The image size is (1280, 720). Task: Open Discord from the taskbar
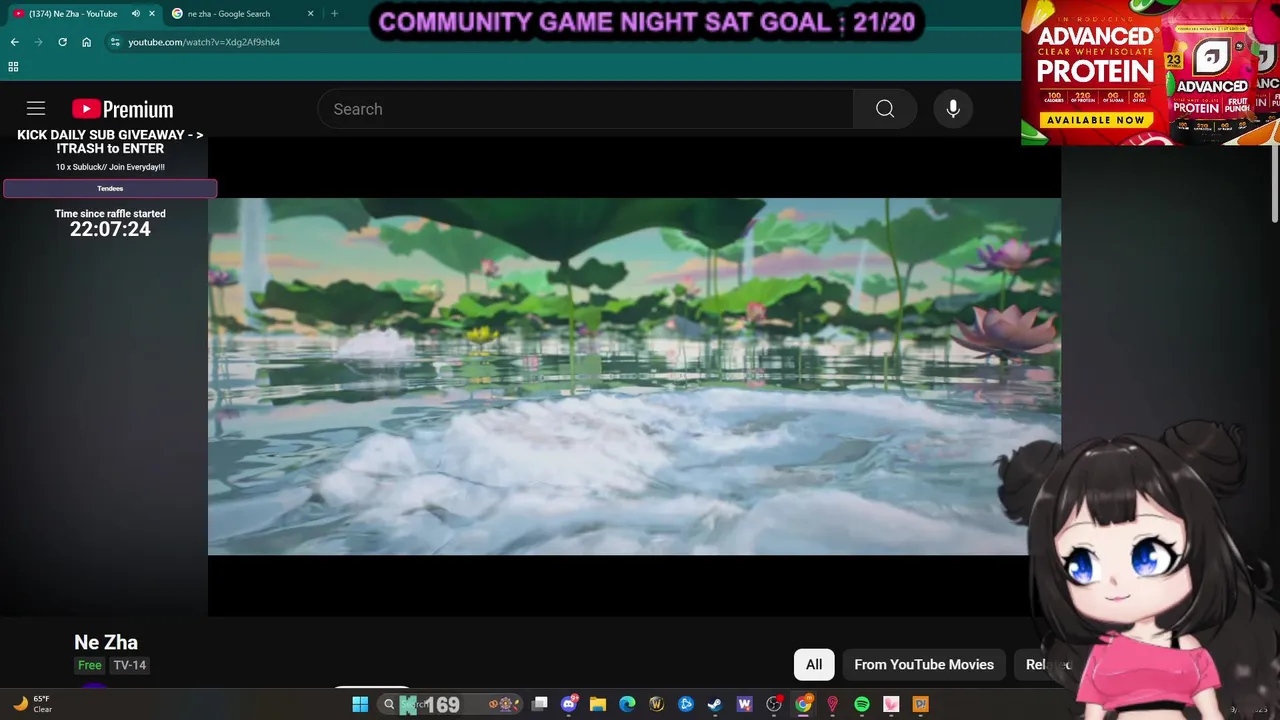click(x=569, y=704)
